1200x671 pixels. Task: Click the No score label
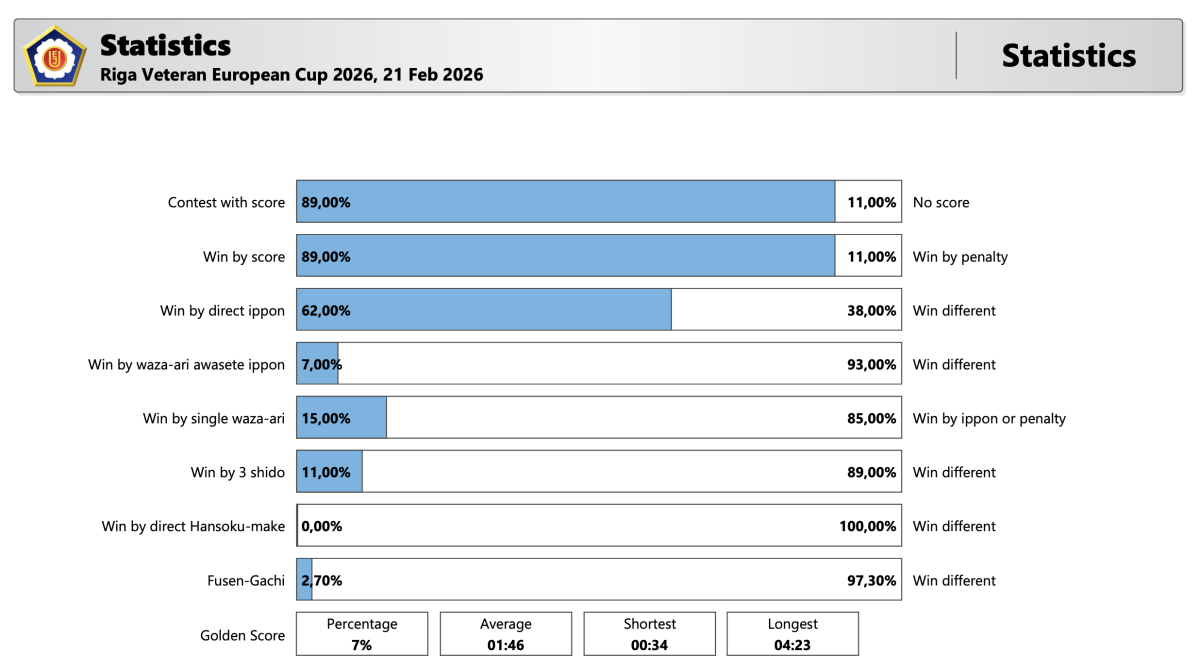941,202
